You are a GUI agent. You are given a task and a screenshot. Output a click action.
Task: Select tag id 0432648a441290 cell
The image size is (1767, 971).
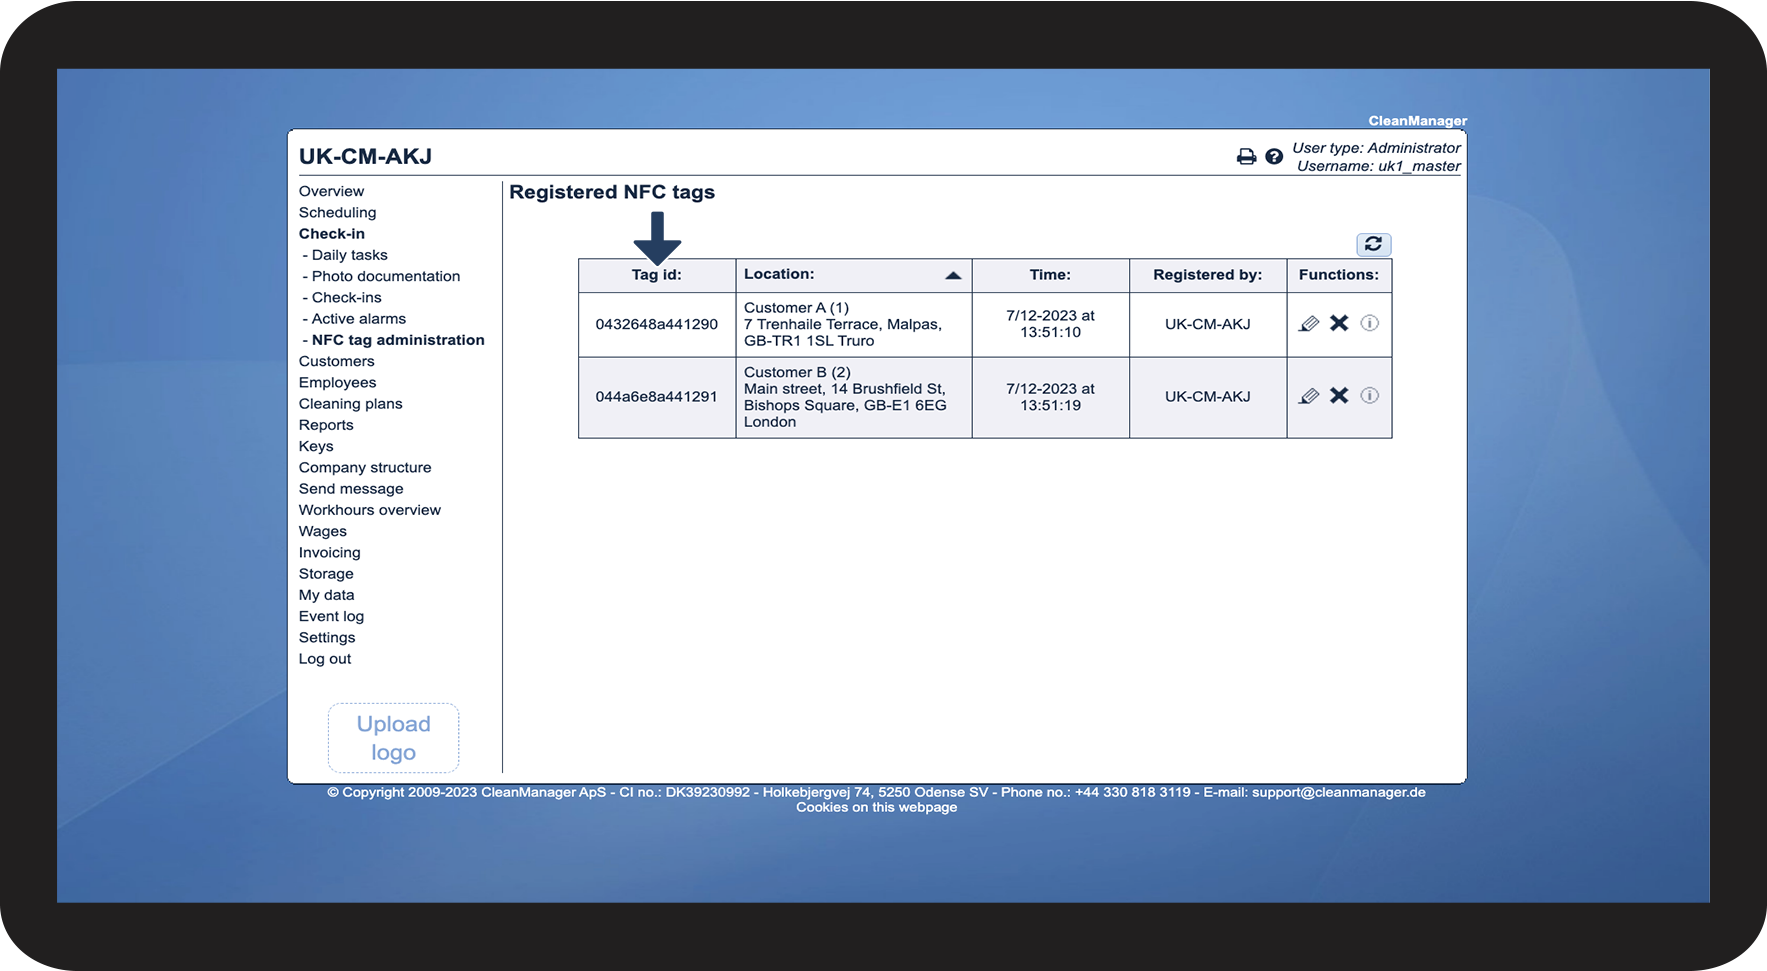[656, 324]
